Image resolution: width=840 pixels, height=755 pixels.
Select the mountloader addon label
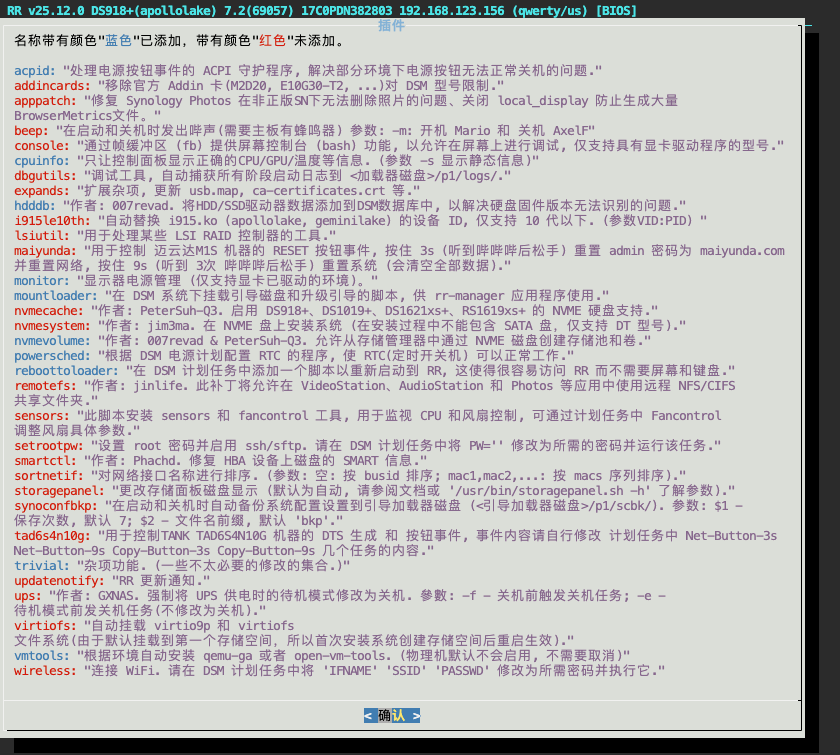(54, 296)
